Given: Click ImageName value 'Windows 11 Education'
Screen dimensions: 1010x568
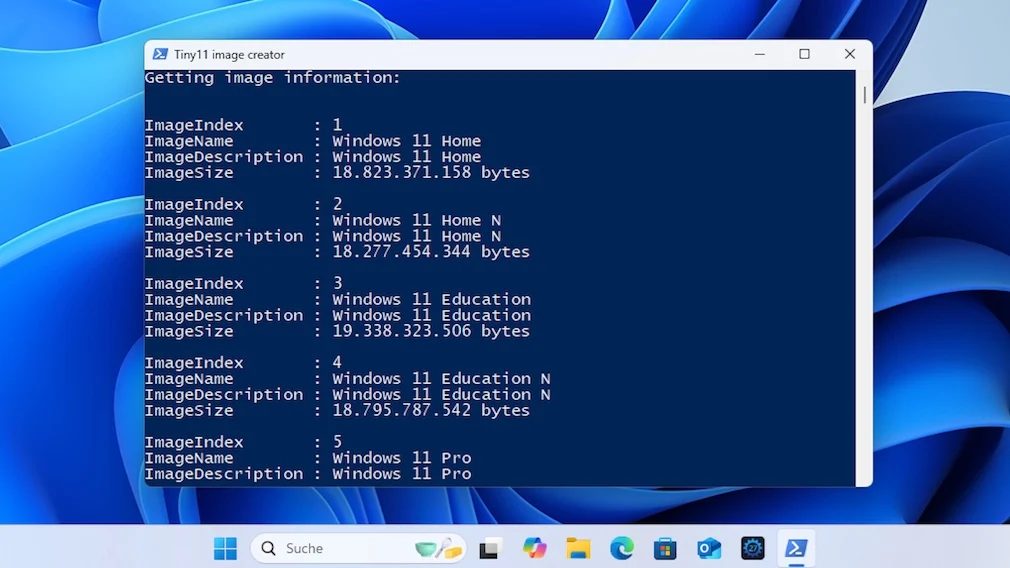Looking at the screenshot, I should click(432, 299).
